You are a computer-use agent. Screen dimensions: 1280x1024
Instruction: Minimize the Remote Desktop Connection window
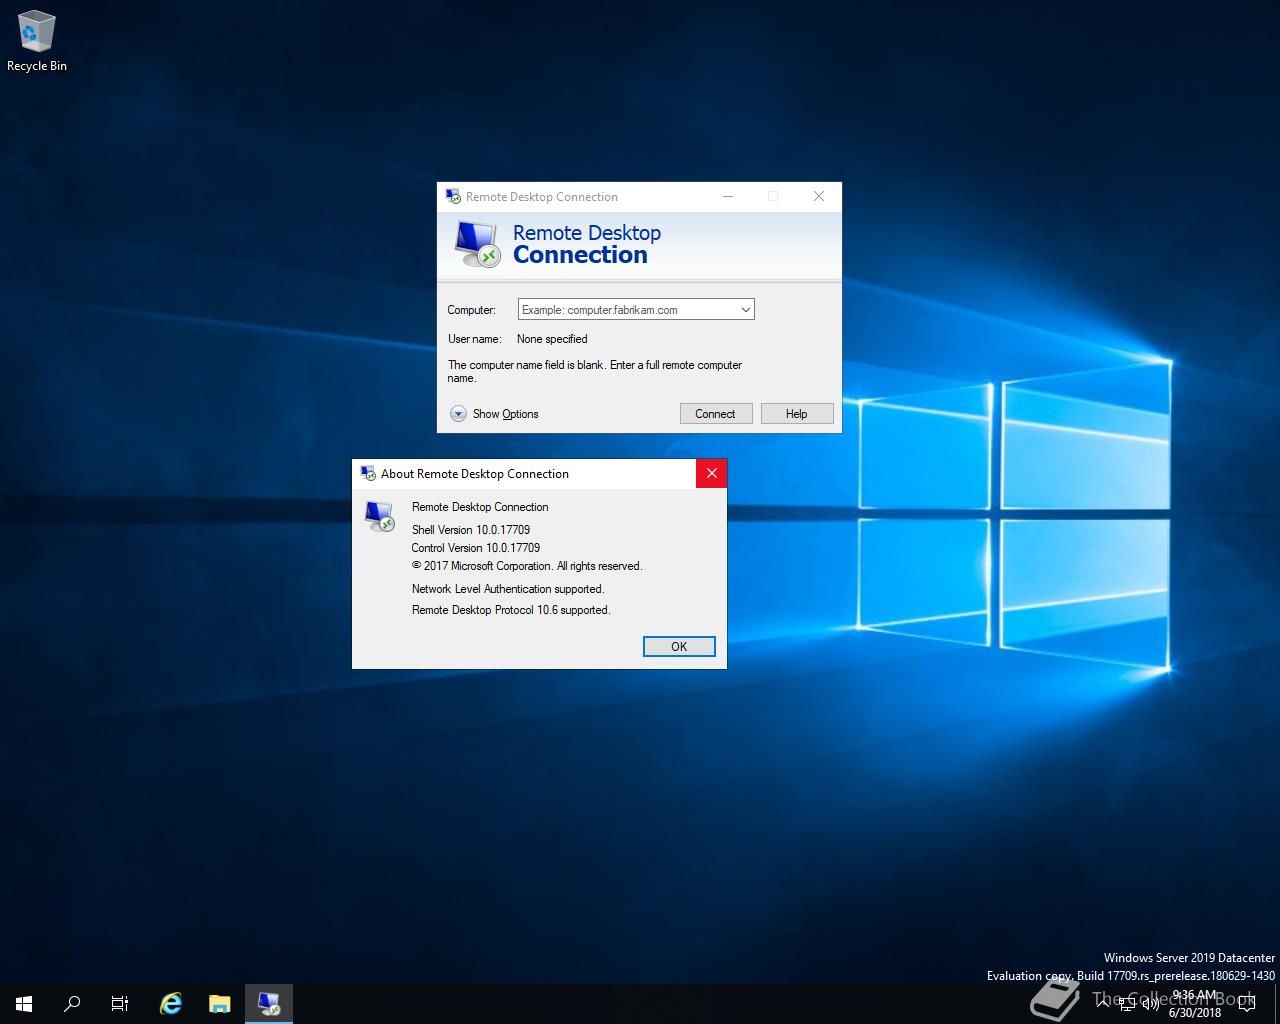pos(727,196)
